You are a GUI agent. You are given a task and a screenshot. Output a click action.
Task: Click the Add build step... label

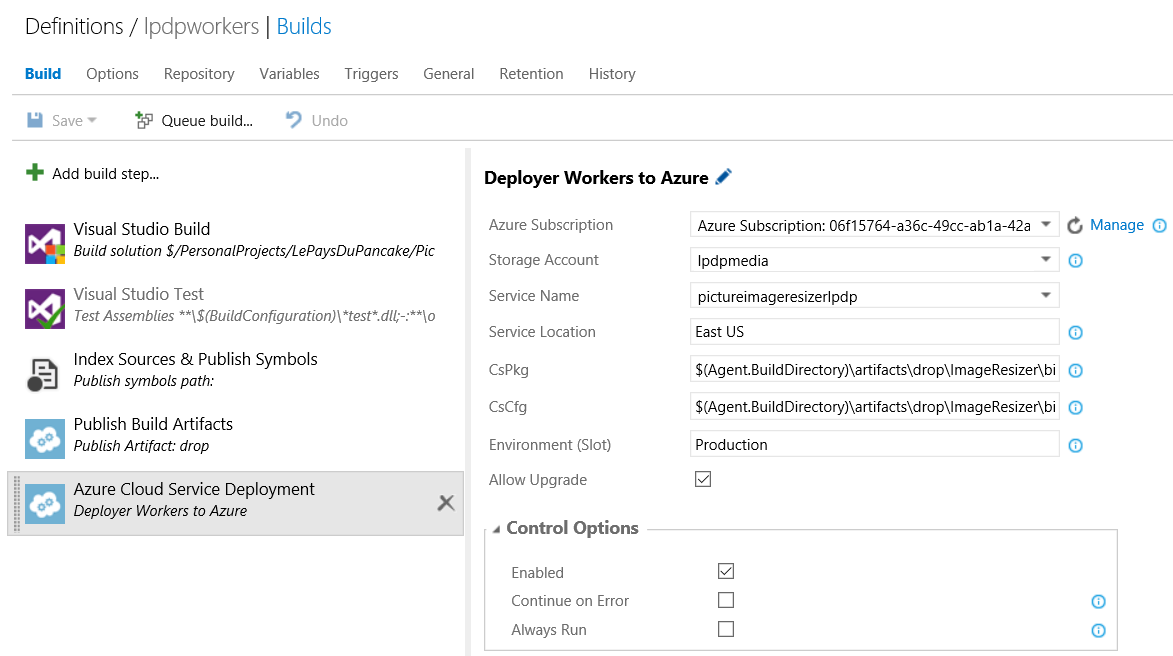(x=105, y=174)
